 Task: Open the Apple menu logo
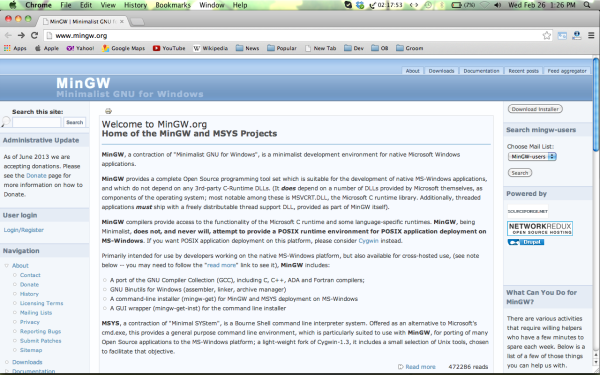coord(13,5)
